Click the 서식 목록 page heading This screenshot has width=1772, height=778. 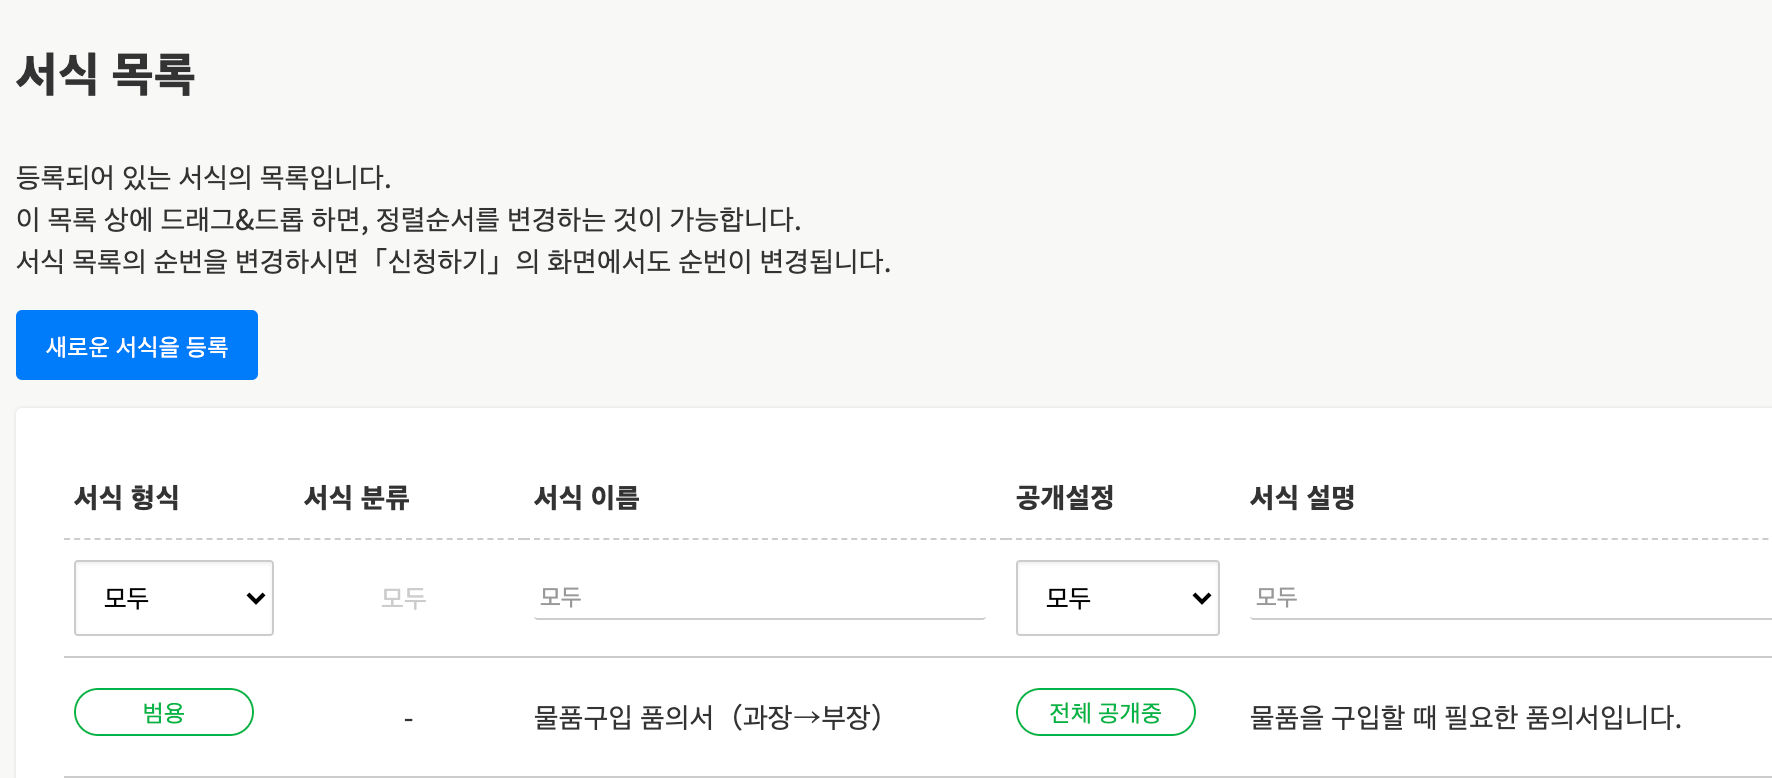(106, 74)
